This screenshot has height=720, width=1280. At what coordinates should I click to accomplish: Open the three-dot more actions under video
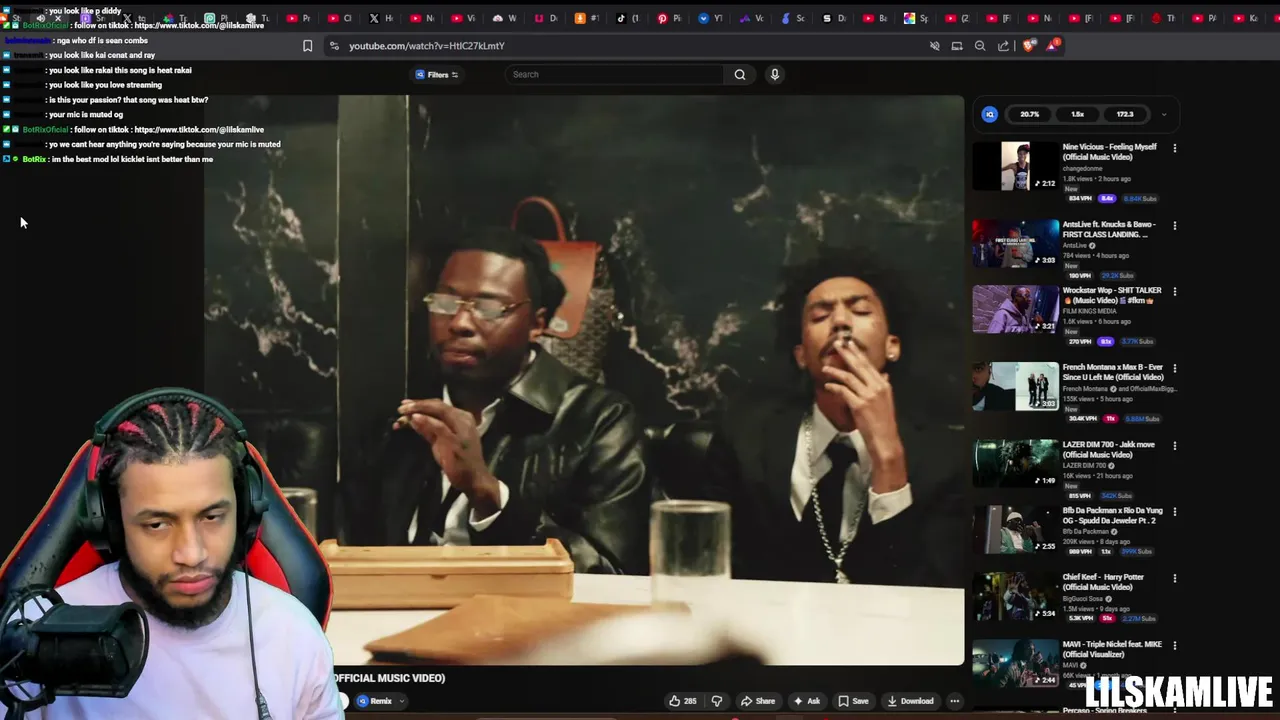955,701
